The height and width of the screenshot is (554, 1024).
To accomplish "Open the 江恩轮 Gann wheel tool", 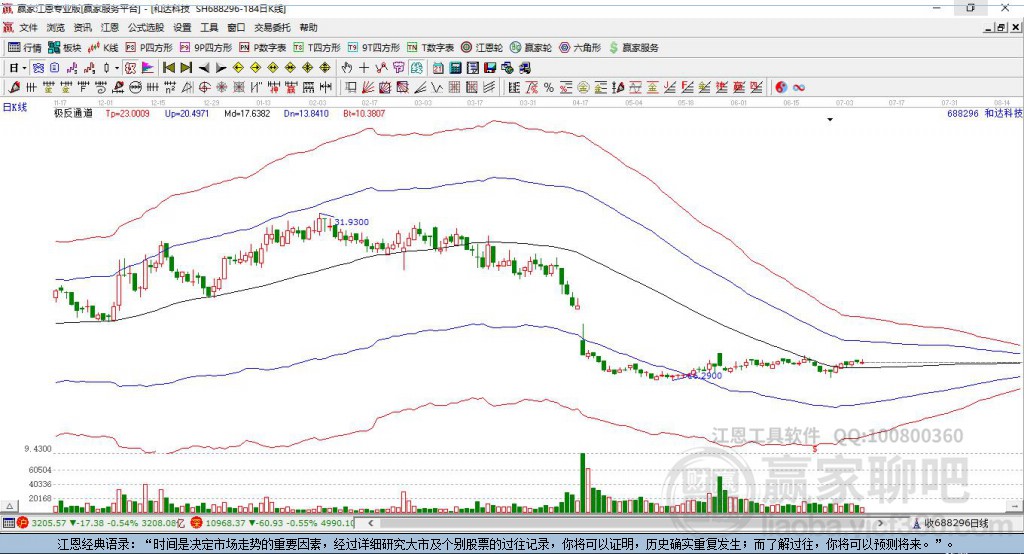I will click(x=482, y=48).
